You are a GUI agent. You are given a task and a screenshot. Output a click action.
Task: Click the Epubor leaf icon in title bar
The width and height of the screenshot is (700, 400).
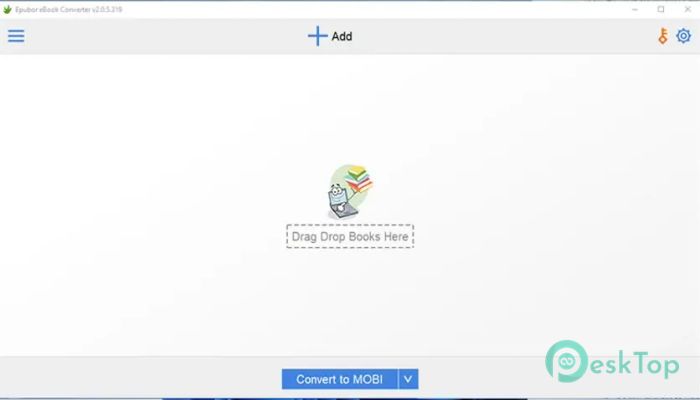[8, 8]
